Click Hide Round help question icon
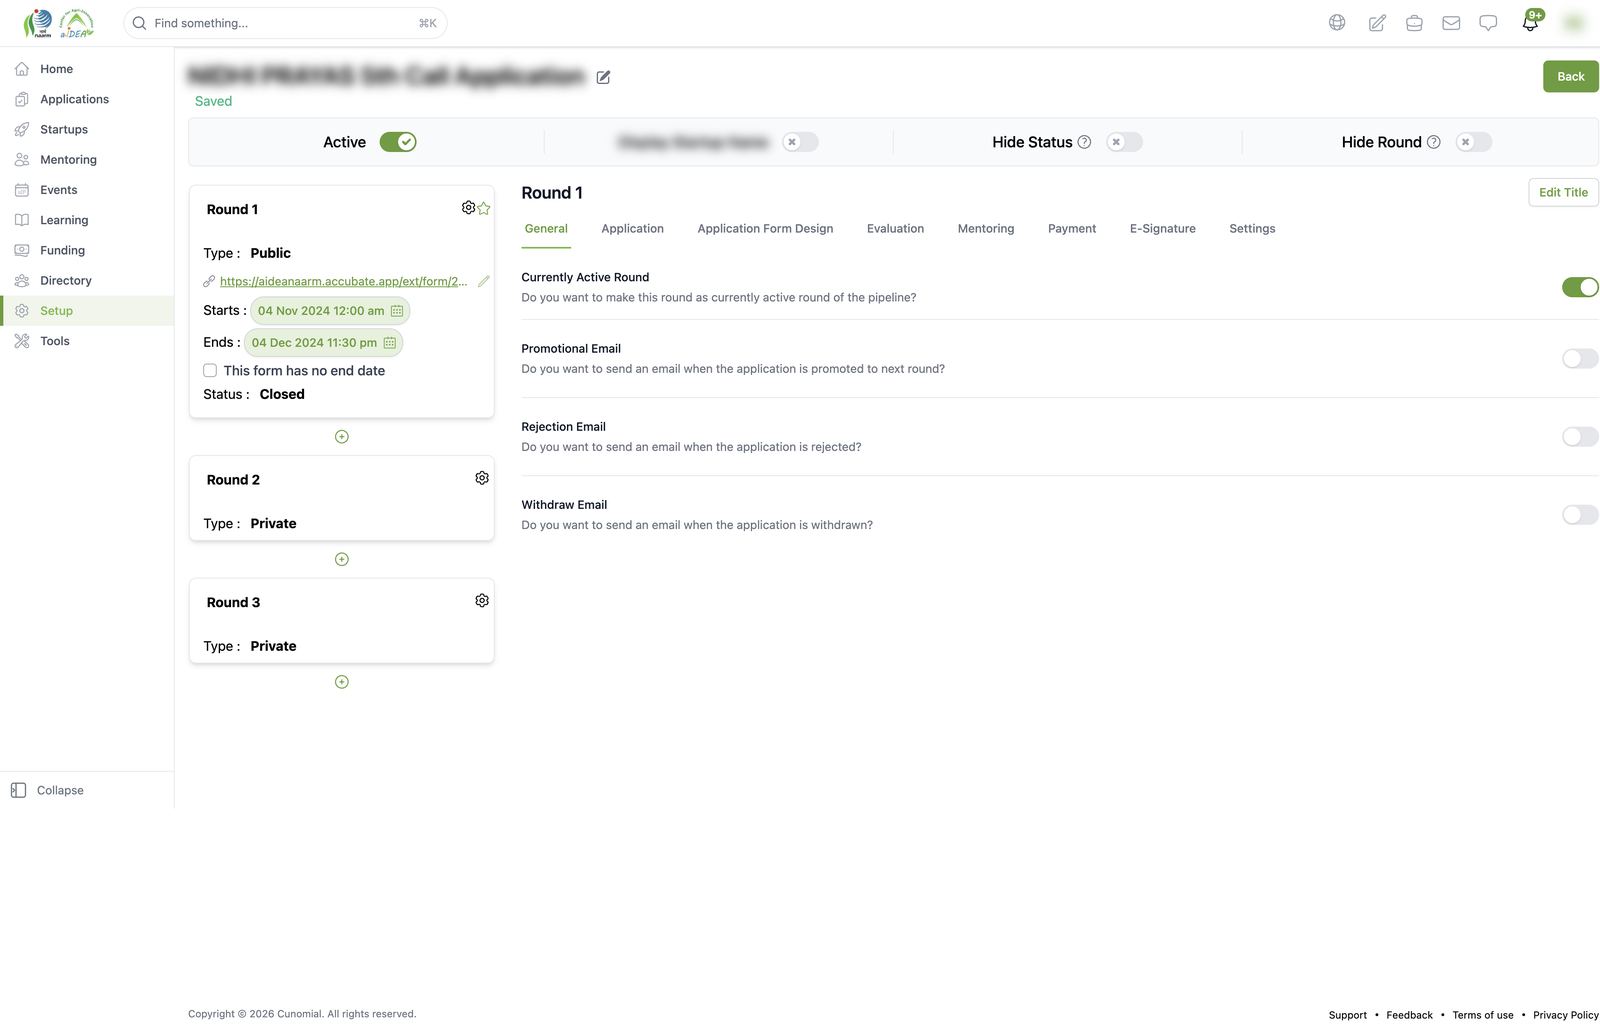Image resolution: width=1600 pixels, height=1027 pixels. (1433, 142)
